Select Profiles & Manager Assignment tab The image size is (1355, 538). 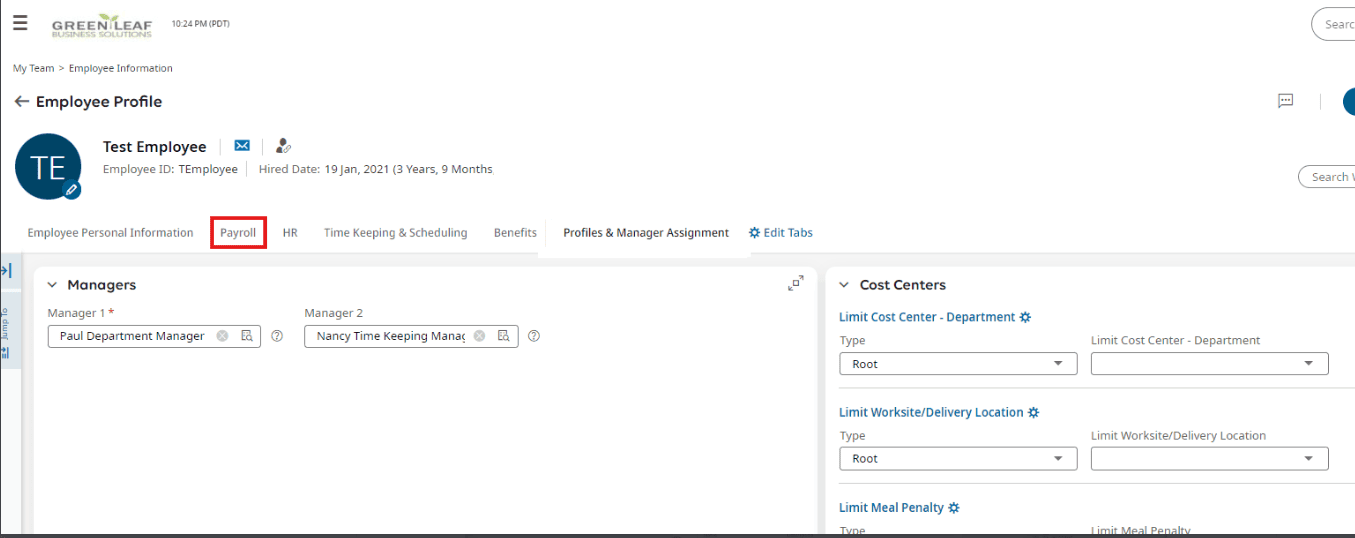pyautogui.click(x=646, y=233)
